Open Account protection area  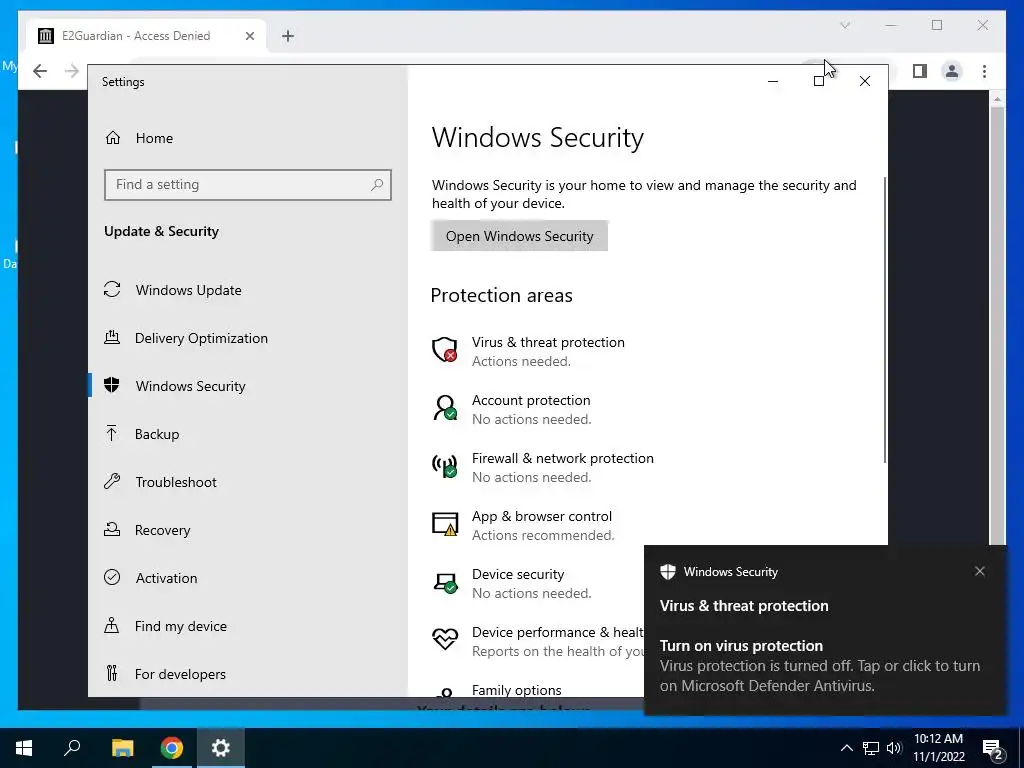[531, 409]
